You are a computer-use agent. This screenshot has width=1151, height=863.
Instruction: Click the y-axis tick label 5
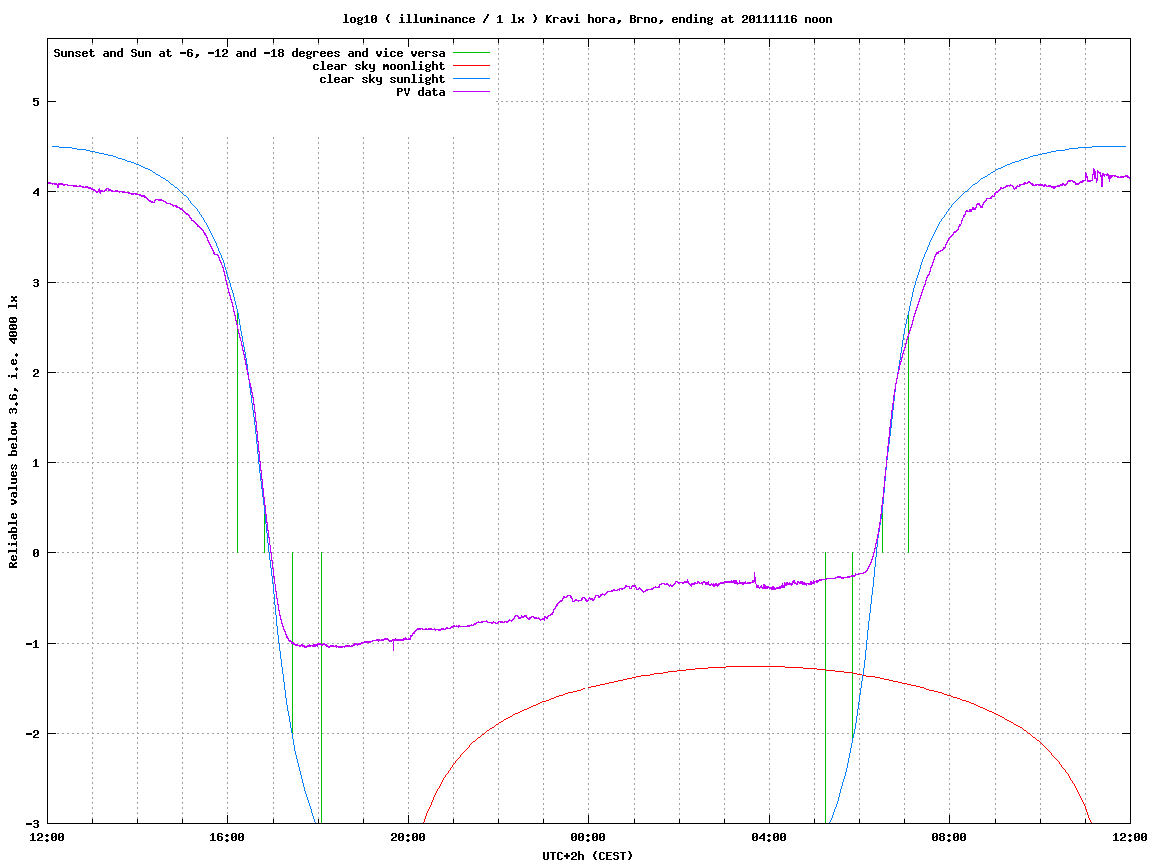click(35, 102)
